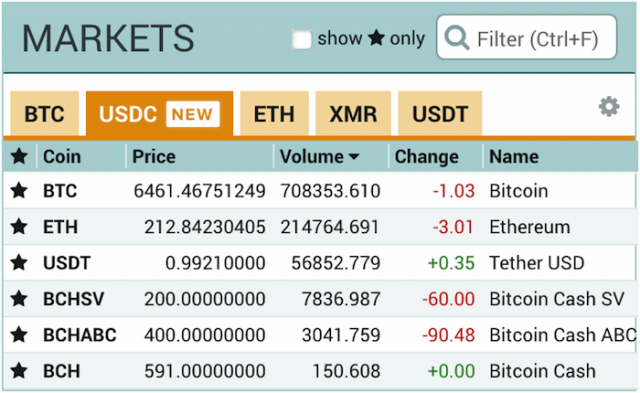Toggle the favorite star for ETH
The image size is (640, 393).
19,226
